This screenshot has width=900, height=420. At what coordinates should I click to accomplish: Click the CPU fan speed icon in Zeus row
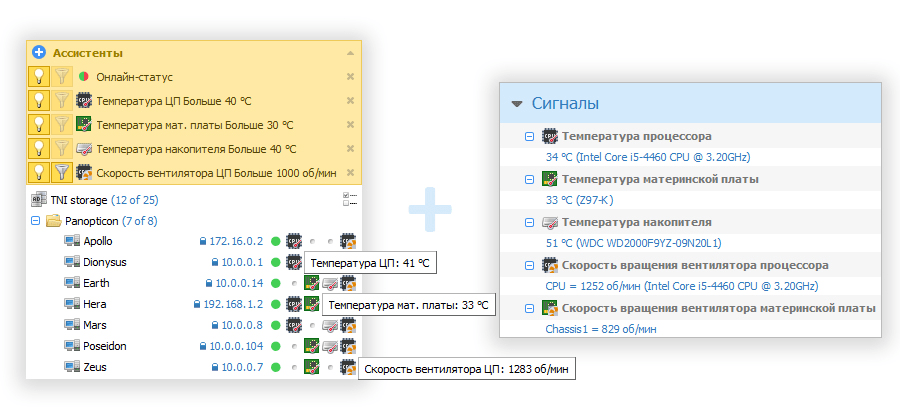tap(348, 367)
